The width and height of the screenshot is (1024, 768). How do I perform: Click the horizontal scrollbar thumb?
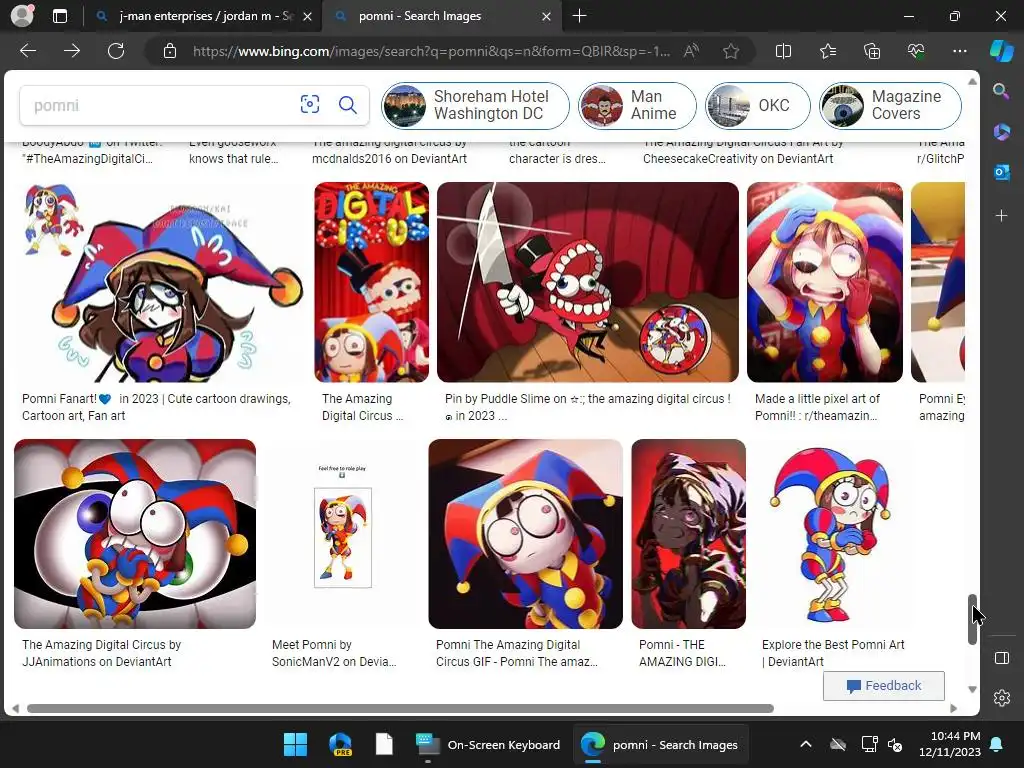pos(400,709)
